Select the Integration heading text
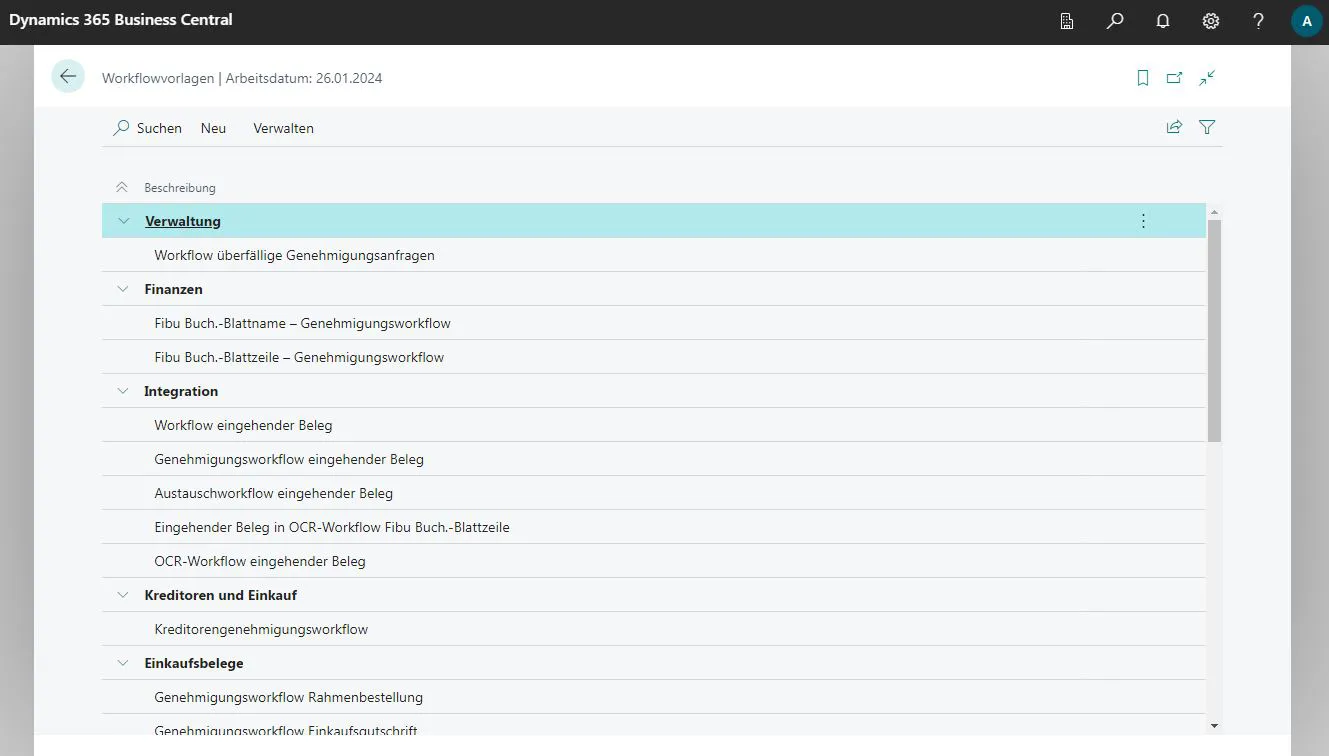 (x=181, y=391)
